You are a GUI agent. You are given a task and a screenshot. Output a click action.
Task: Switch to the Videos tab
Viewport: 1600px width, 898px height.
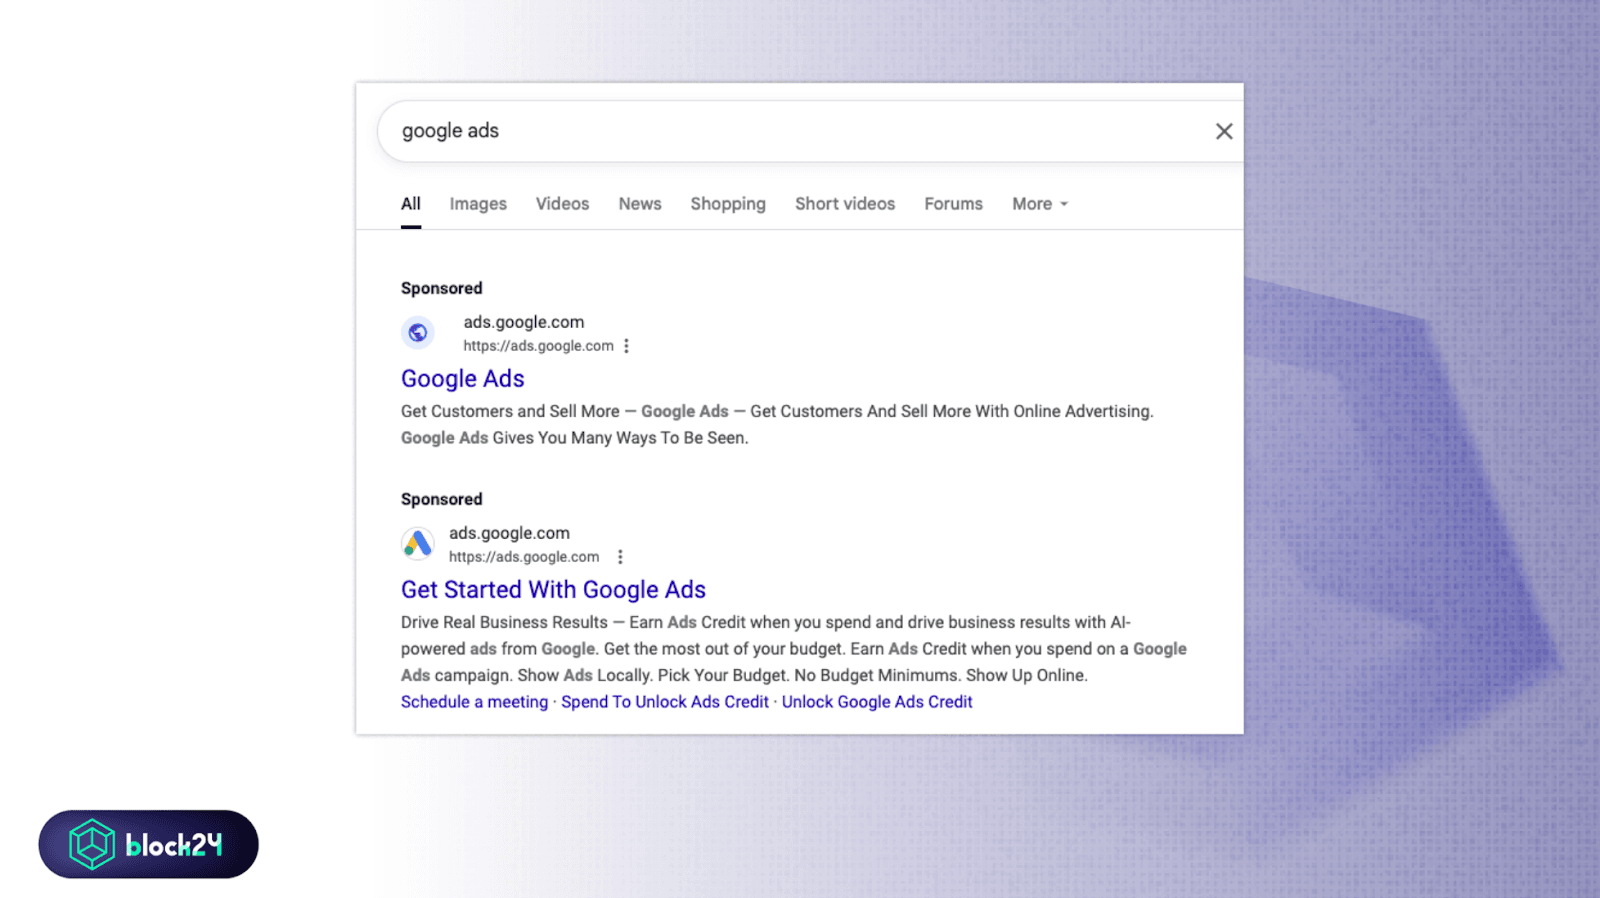pos(562,204)
